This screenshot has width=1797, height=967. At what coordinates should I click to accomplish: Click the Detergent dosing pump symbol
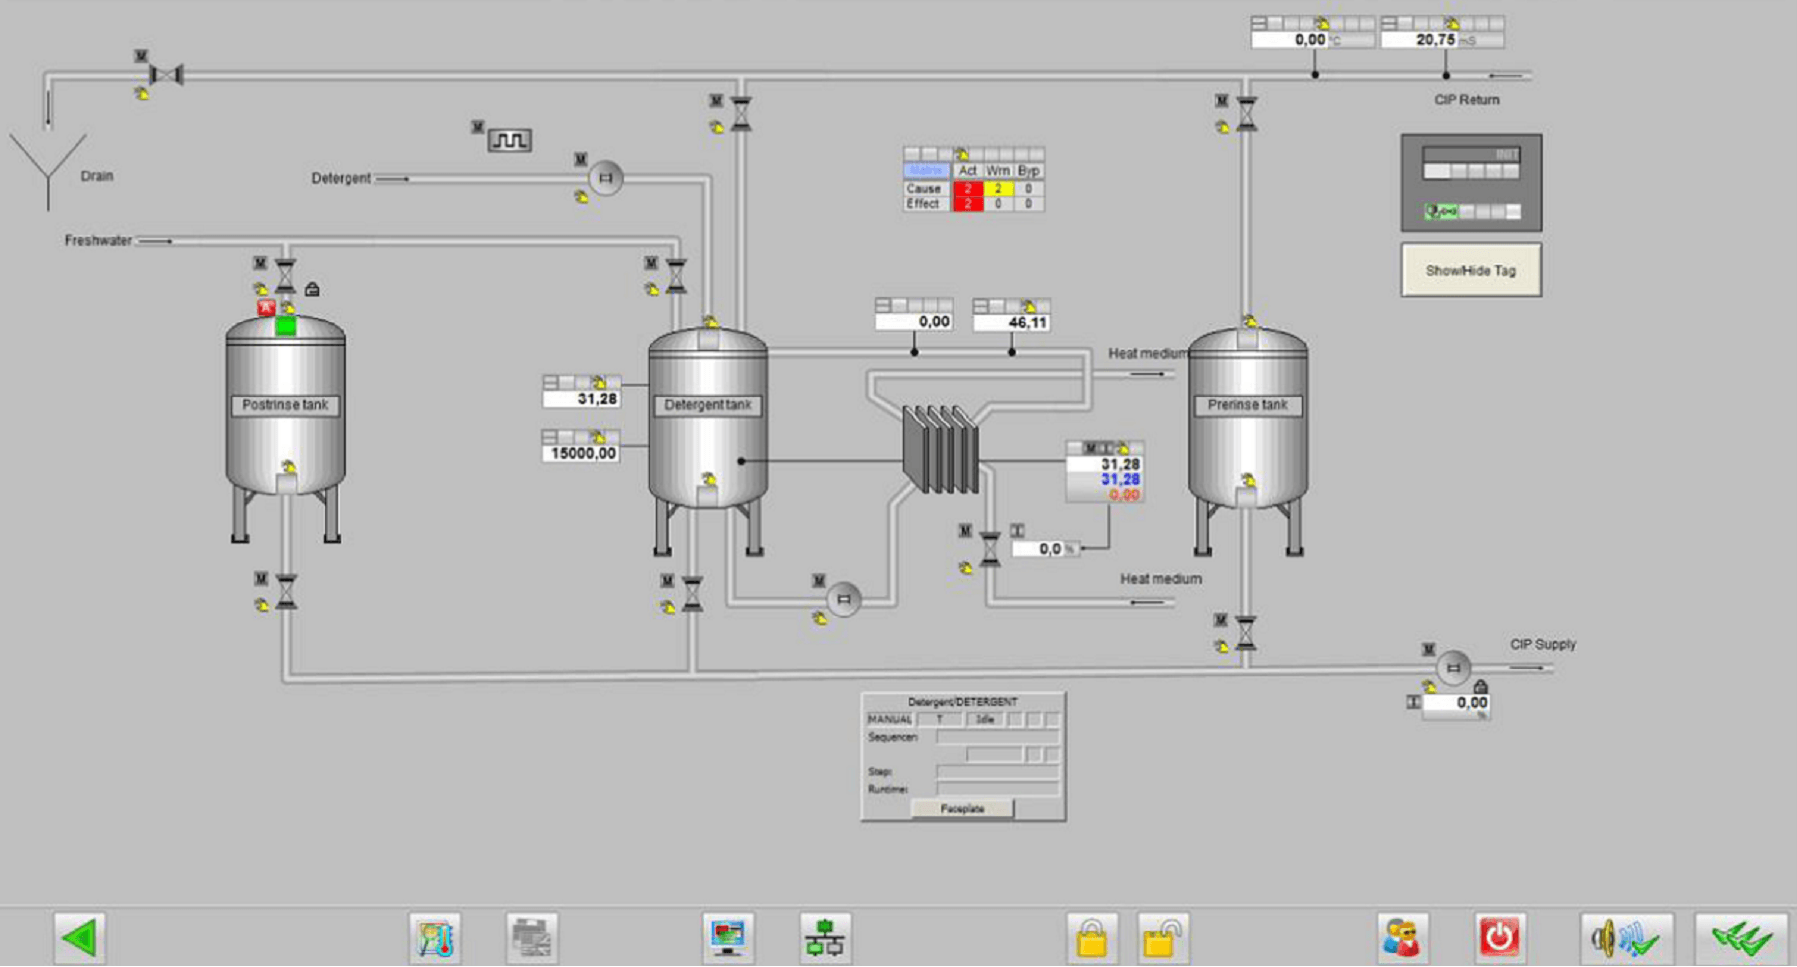tap(605, 178)
